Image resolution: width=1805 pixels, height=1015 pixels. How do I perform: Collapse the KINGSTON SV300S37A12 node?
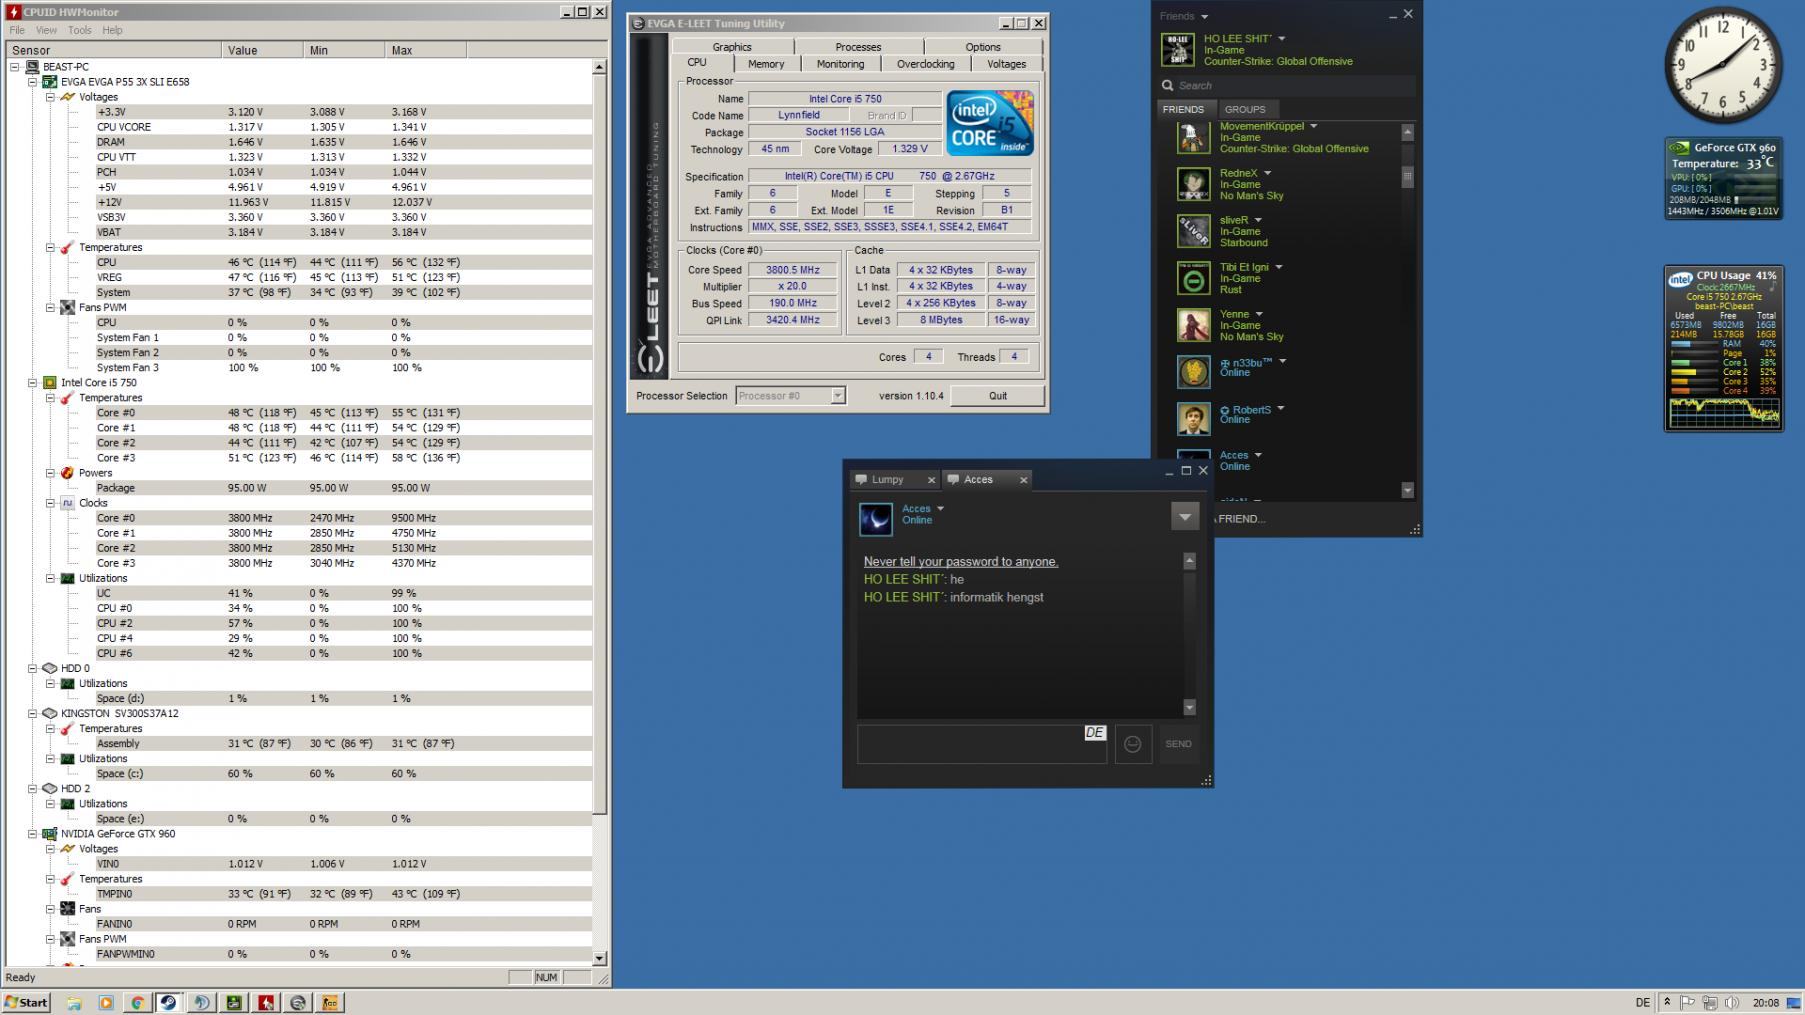(x=32, y=714)
